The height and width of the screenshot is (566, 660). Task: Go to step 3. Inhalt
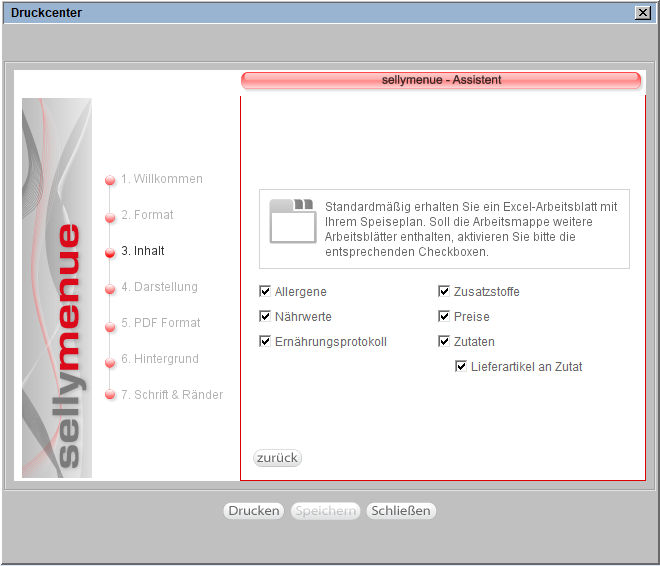coord(143,251)
